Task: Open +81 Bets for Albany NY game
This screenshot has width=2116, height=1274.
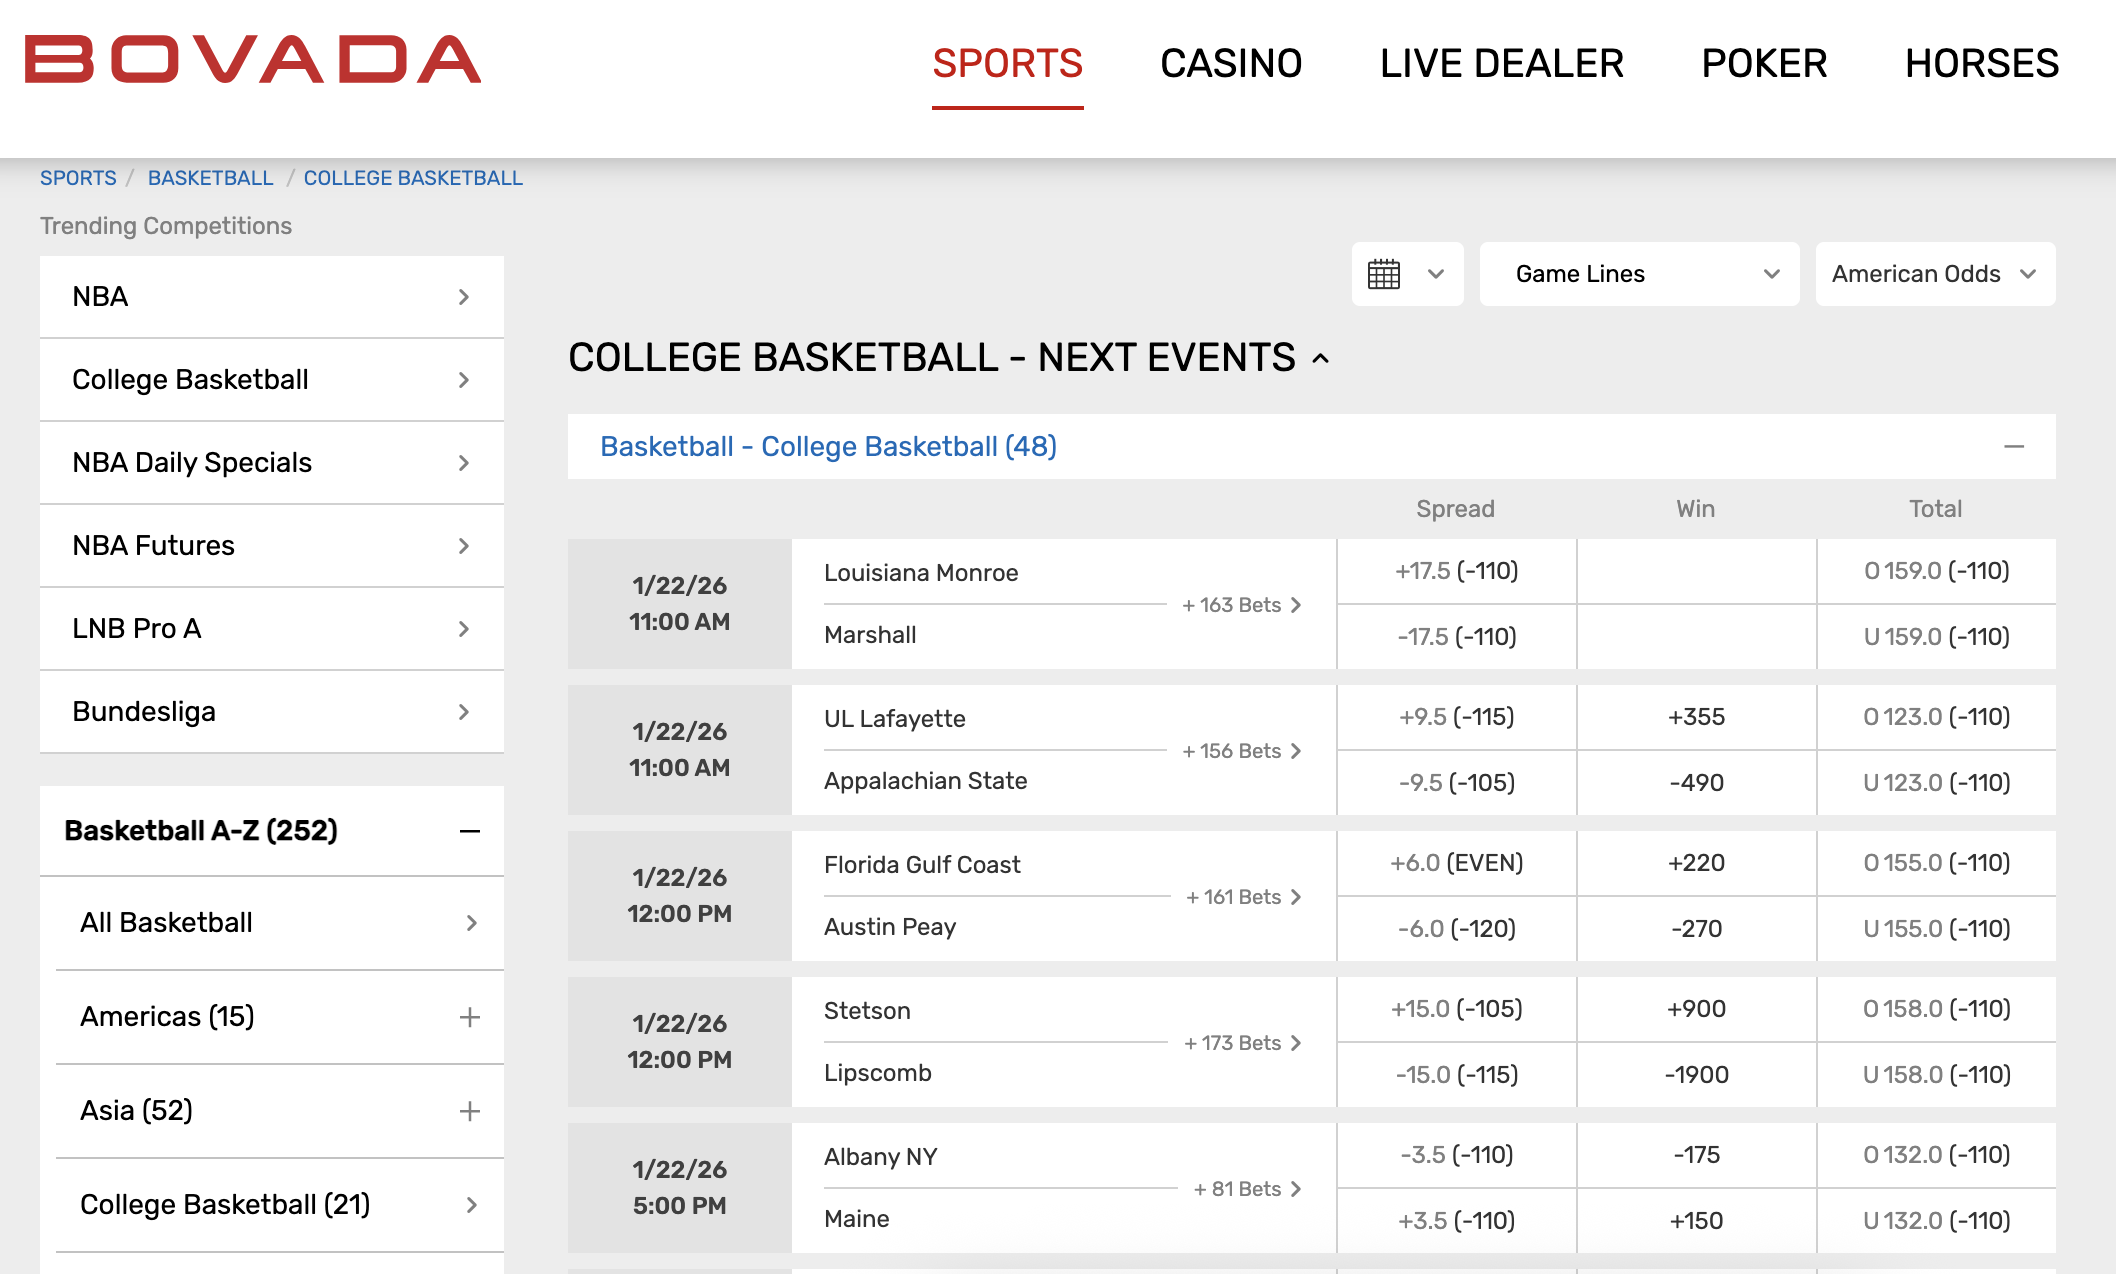Action: click(x=1247, y=1189)
